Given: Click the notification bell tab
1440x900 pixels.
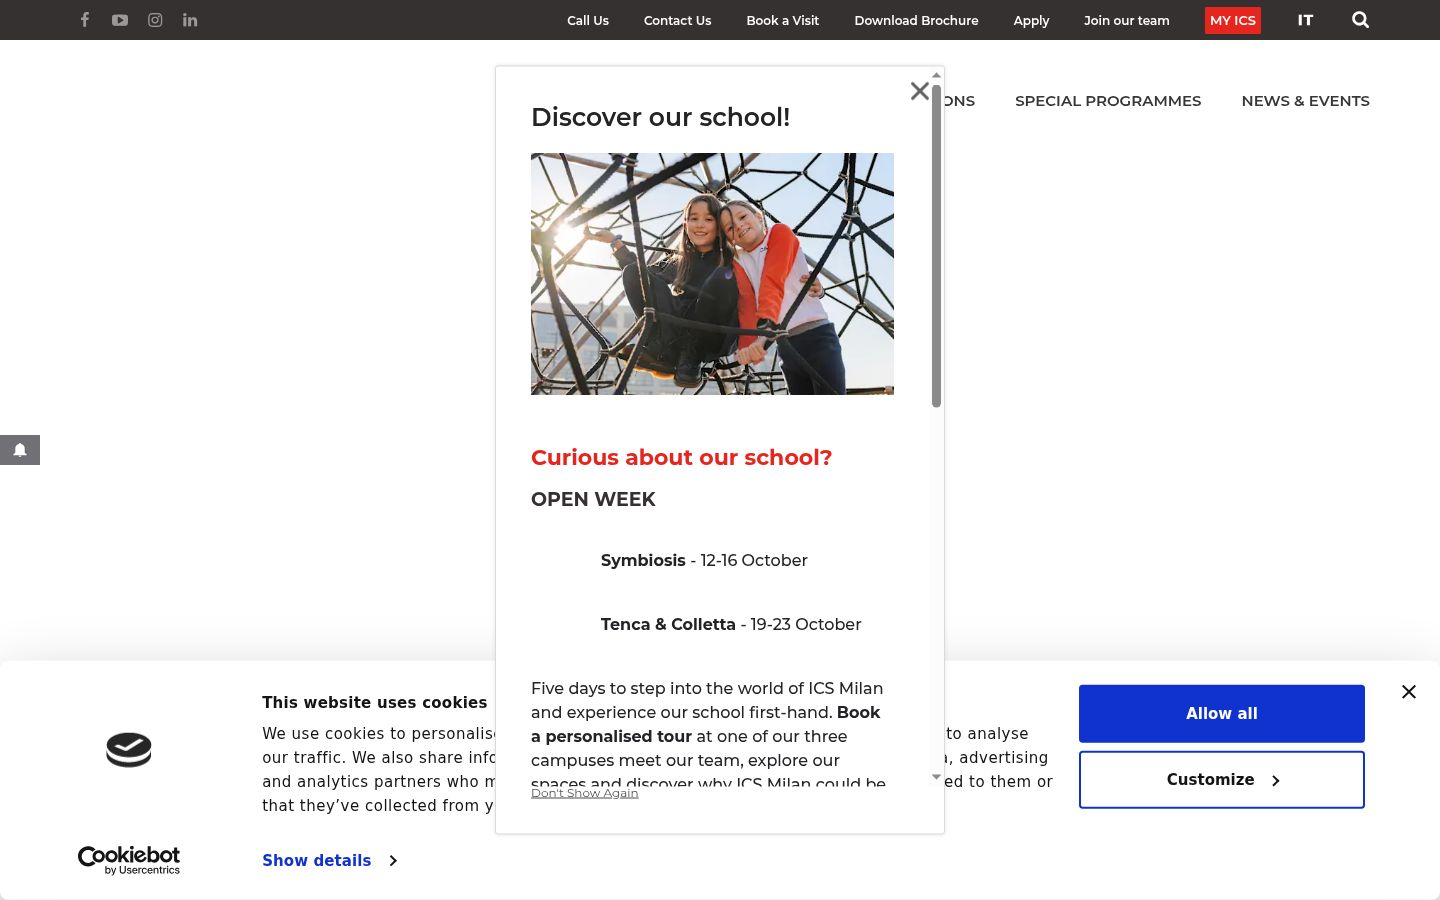Looking at the screenshot, I should pyautogui.click(x=20, y=450).
